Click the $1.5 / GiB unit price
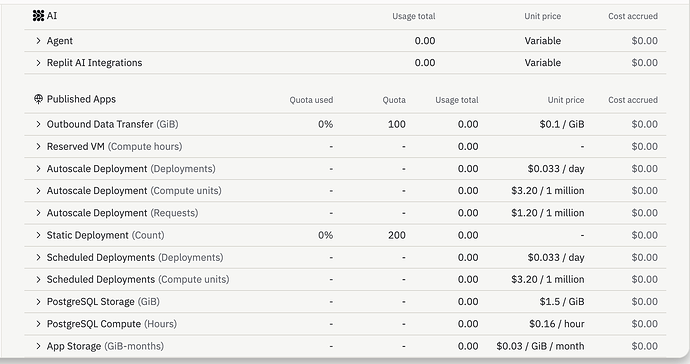 point(562,302)
